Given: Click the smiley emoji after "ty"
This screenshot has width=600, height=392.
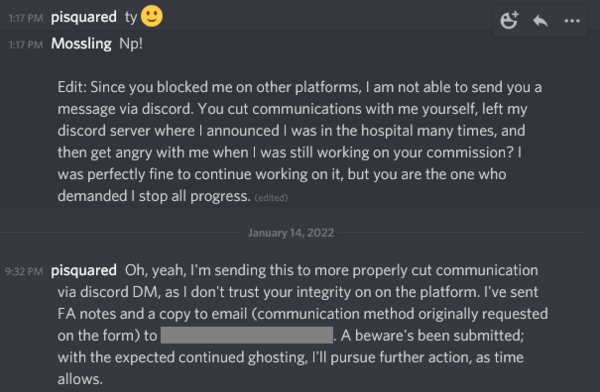Looking at the screenshot, I should click(x=152, y=16).
